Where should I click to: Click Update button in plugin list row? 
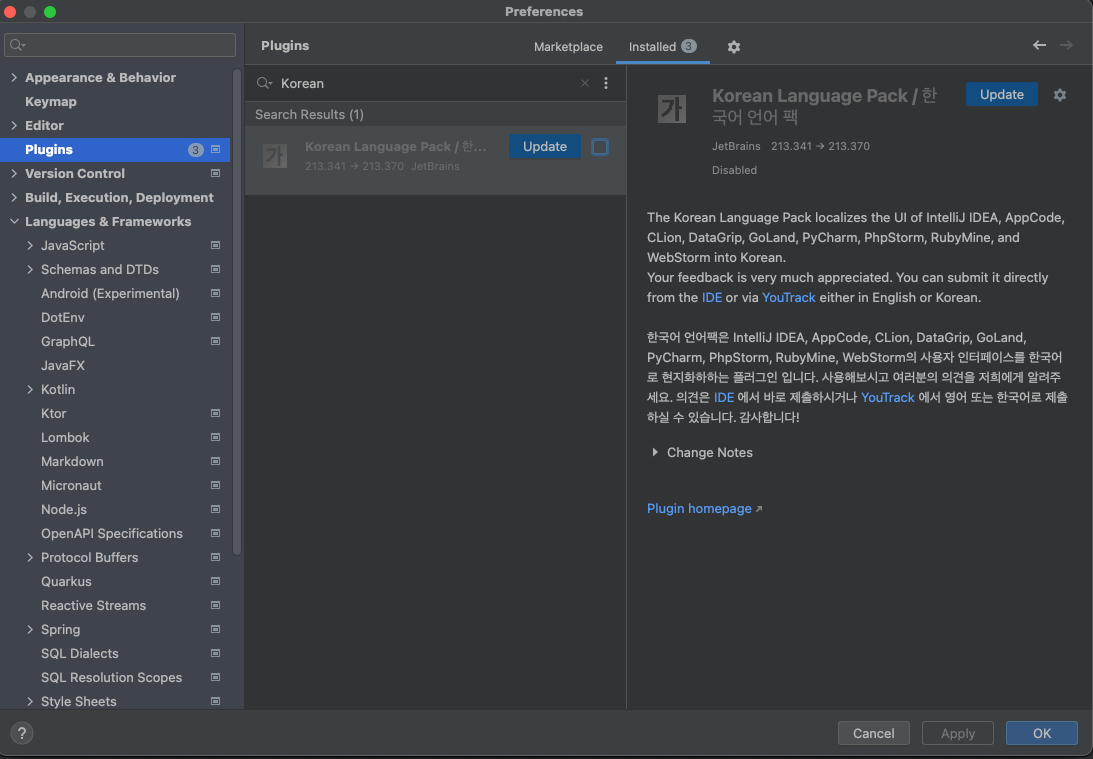tap(544, 146)
